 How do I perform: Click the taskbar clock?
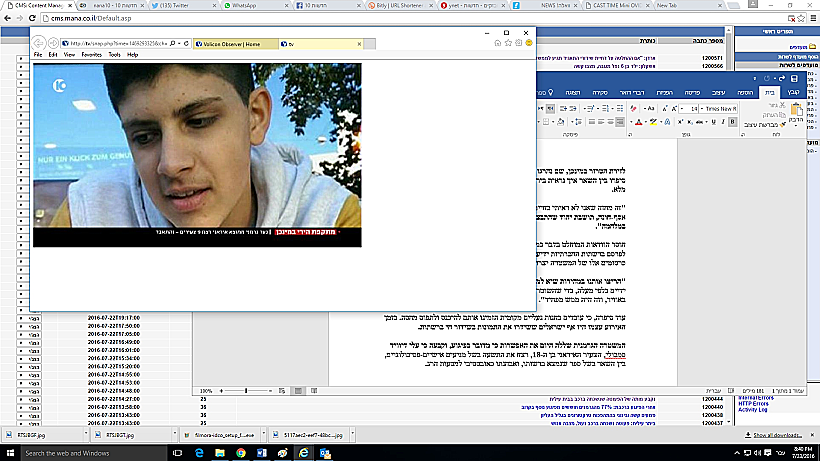[x=803, y=453]
